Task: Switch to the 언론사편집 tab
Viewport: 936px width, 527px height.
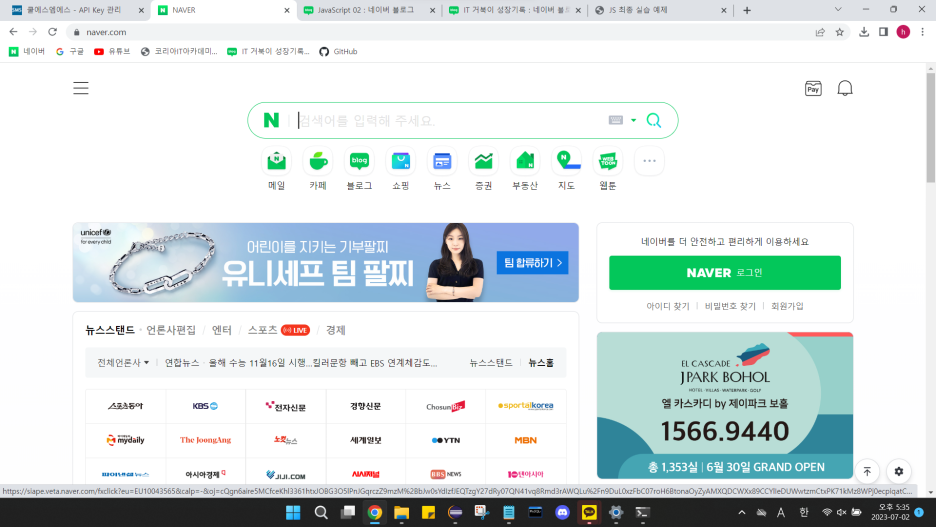Action: [171, 330]
